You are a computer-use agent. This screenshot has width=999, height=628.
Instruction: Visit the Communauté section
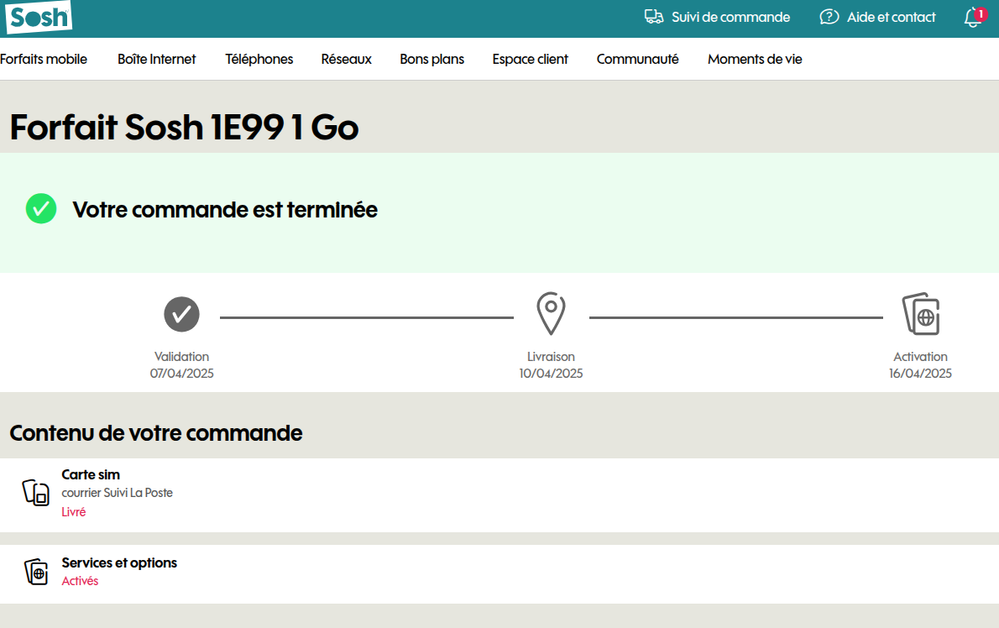point(637,59)
